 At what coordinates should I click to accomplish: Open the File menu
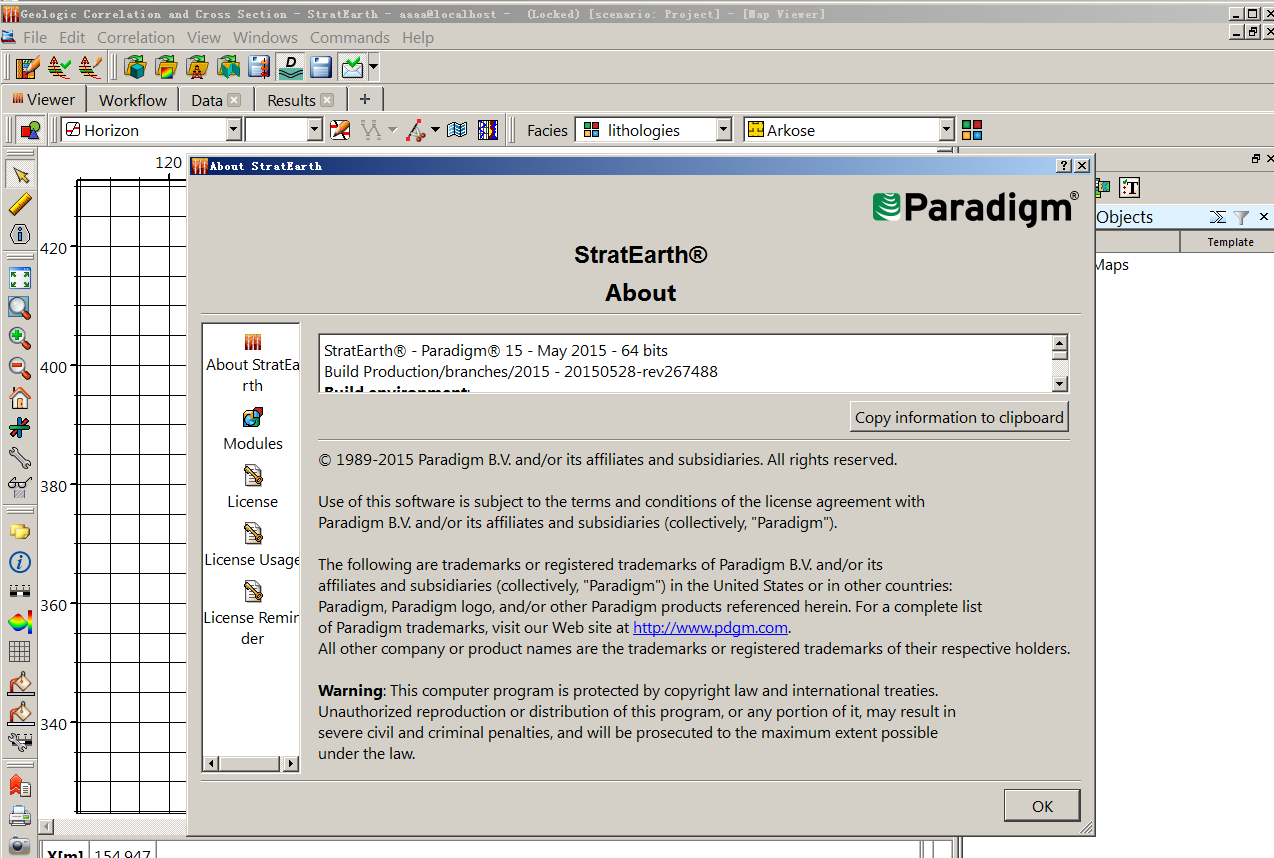(35, 37)
